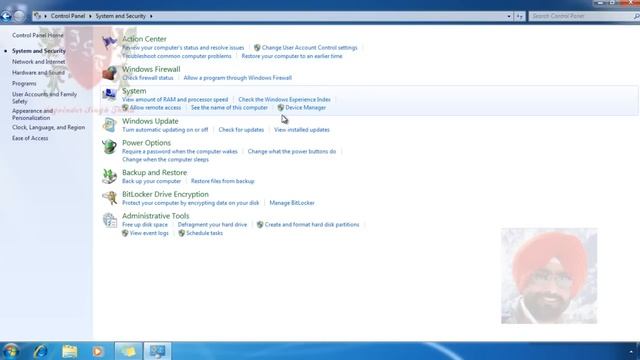Open Device Manager link

(305, 108)
